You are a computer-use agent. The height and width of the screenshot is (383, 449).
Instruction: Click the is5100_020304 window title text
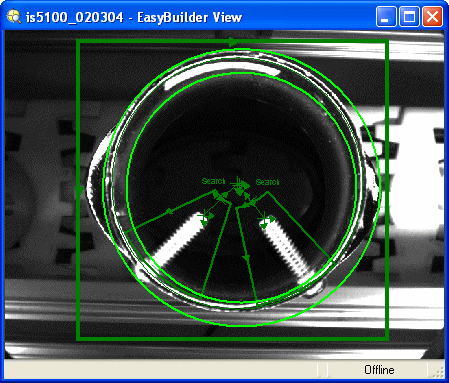click(x=75, y=17)
